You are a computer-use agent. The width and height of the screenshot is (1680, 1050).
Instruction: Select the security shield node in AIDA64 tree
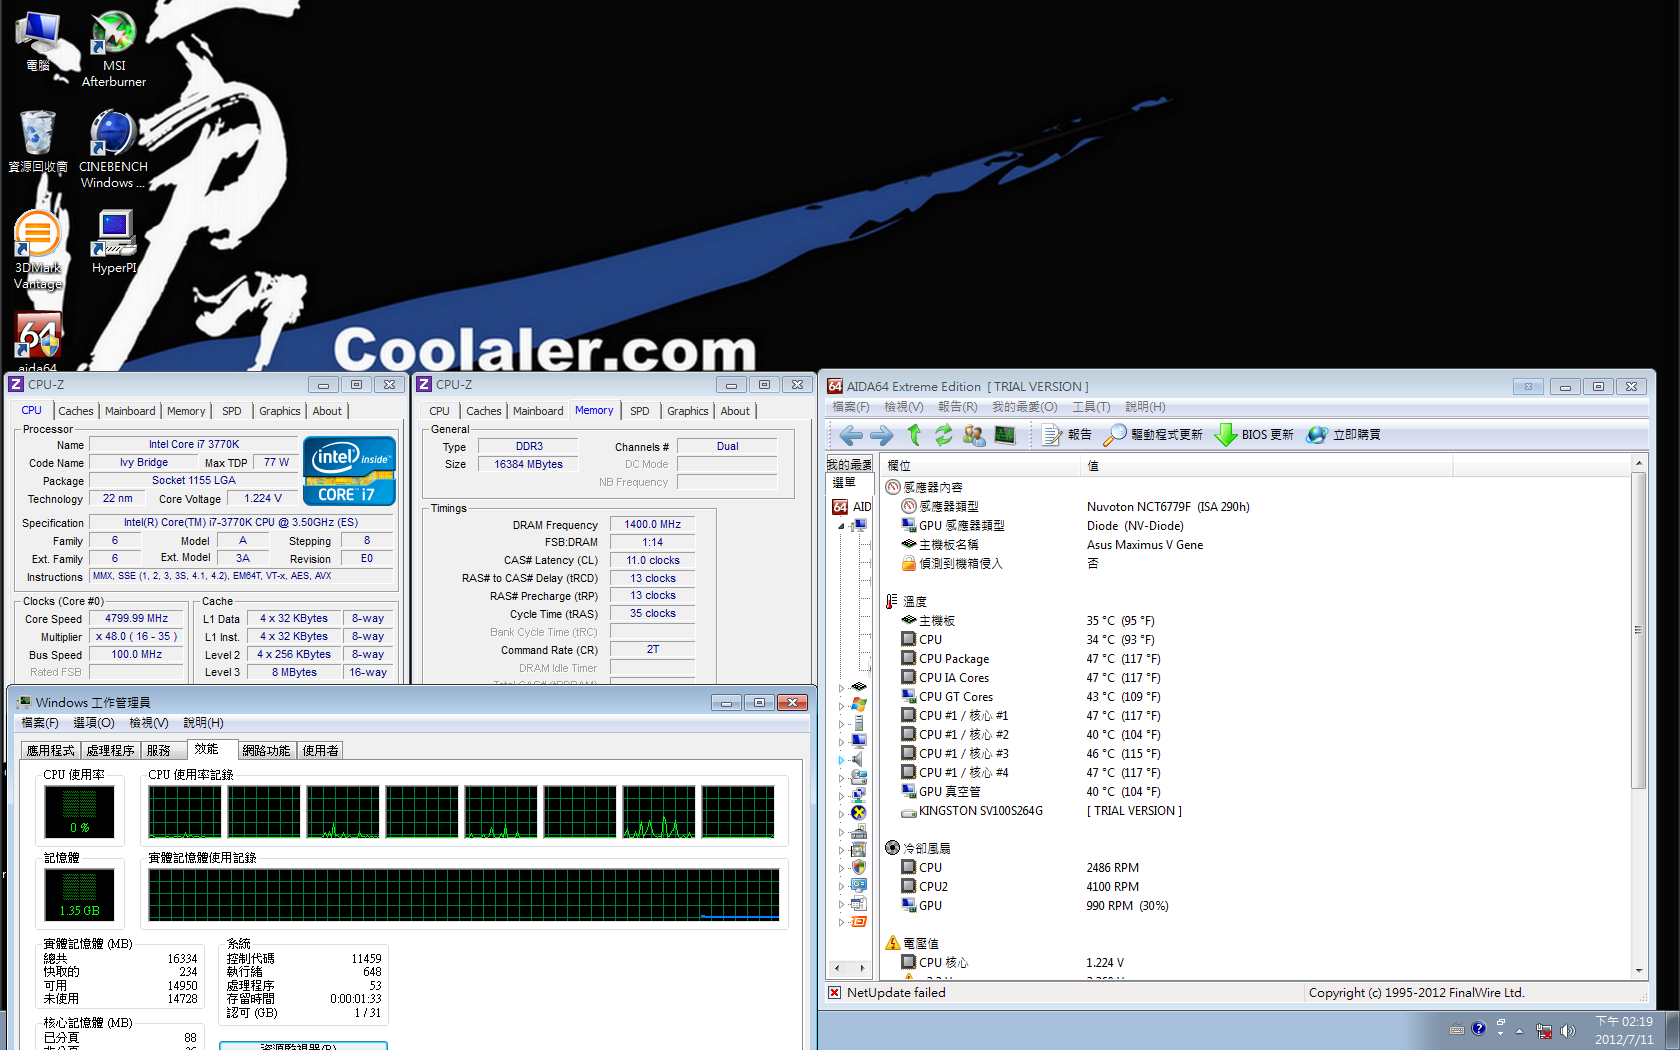click(x=858, y=867)
